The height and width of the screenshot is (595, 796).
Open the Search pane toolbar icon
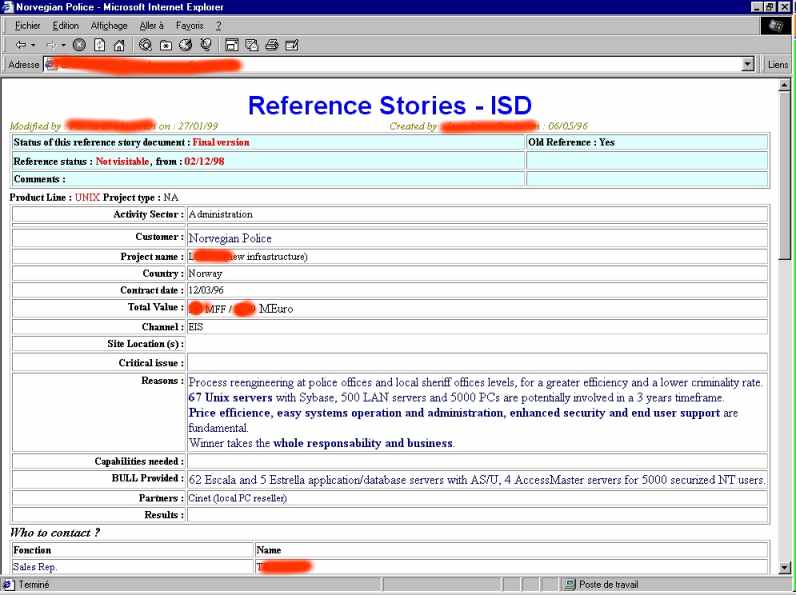(145, 45)
